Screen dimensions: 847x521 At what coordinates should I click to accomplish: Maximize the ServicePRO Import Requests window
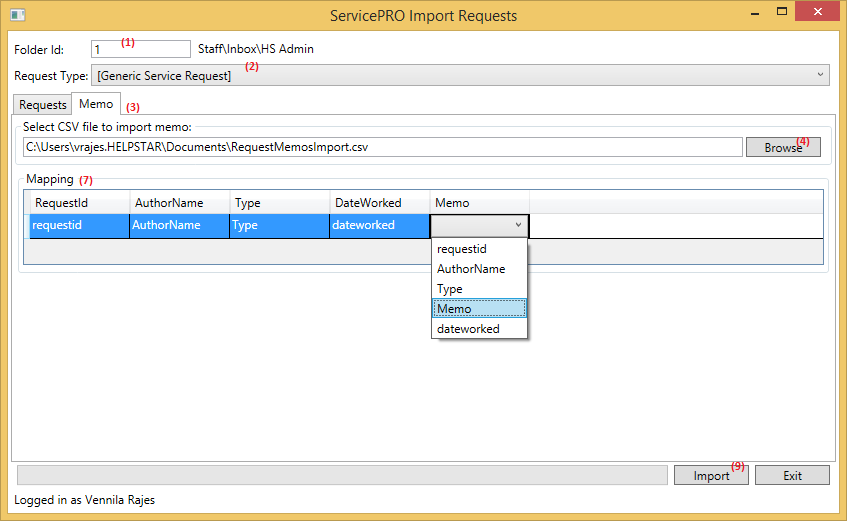(x=781, y=12)
